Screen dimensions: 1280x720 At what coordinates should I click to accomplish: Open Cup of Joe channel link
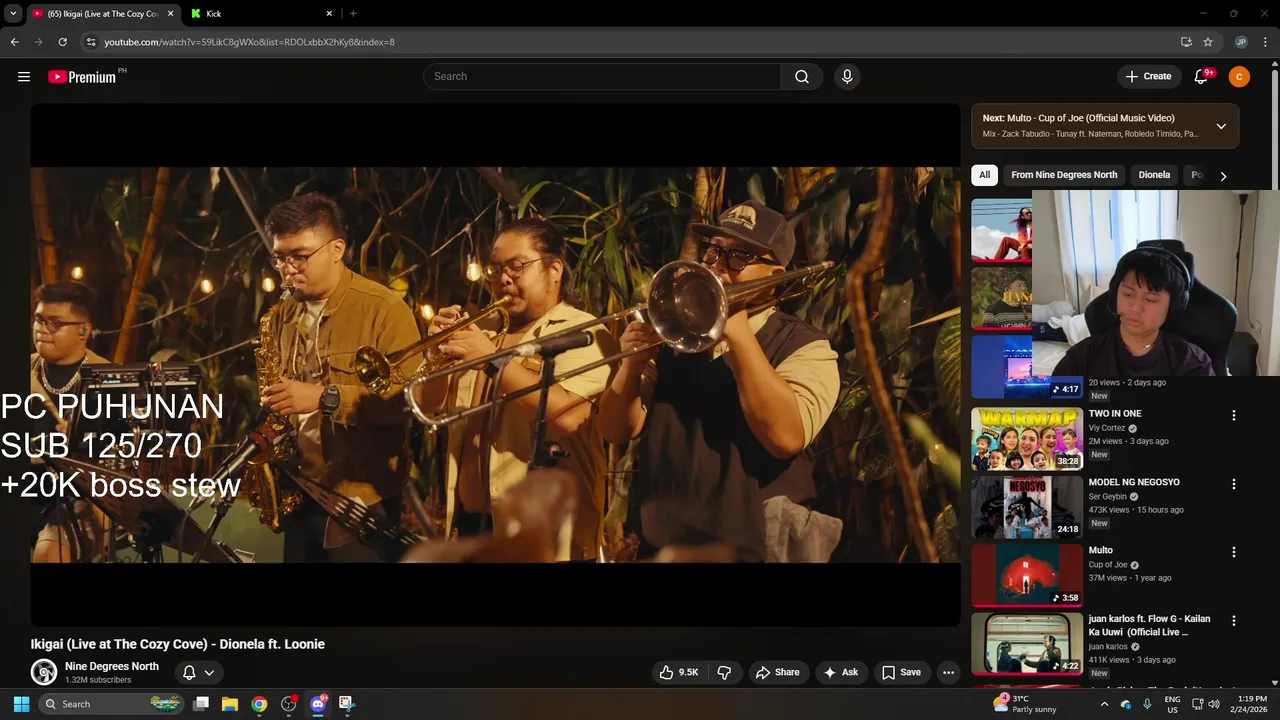coord(1108,565)
